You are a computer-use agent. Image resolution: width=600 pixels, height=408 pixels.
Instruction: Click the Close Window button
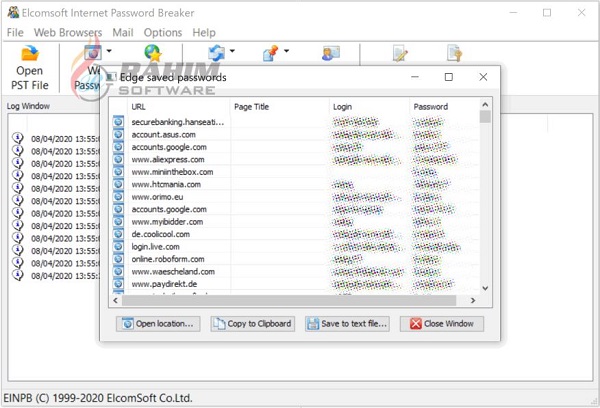(442, 324)
